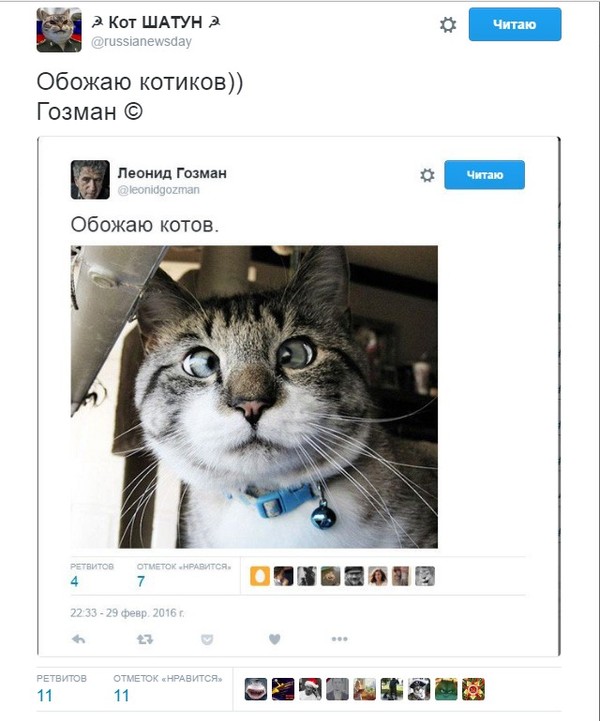Click the retweet icon under the embedded tweet
This screenshot has height=721, width=600.
[145, 639]
